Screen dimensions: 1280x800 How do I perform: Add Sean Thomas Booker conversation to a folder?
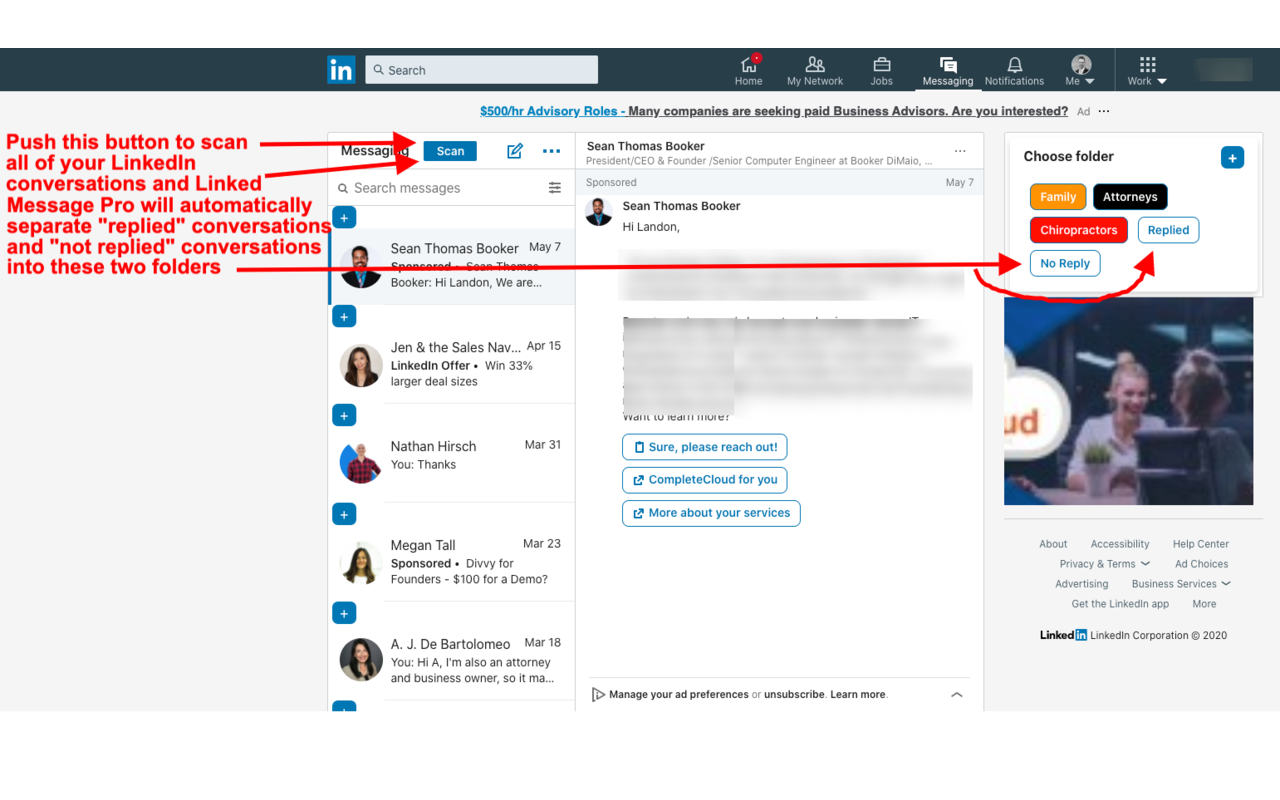point(344,218)
